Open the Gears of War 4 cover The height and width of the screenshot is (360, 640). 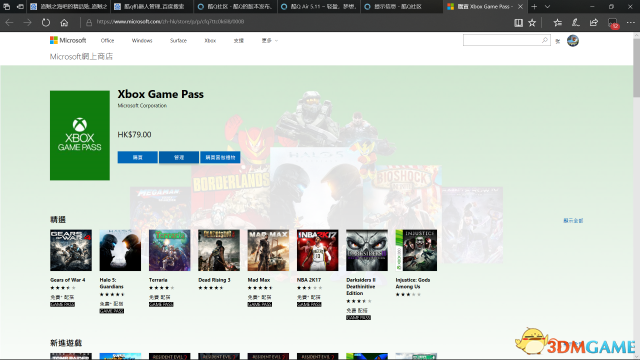click(x=71, y=250)
